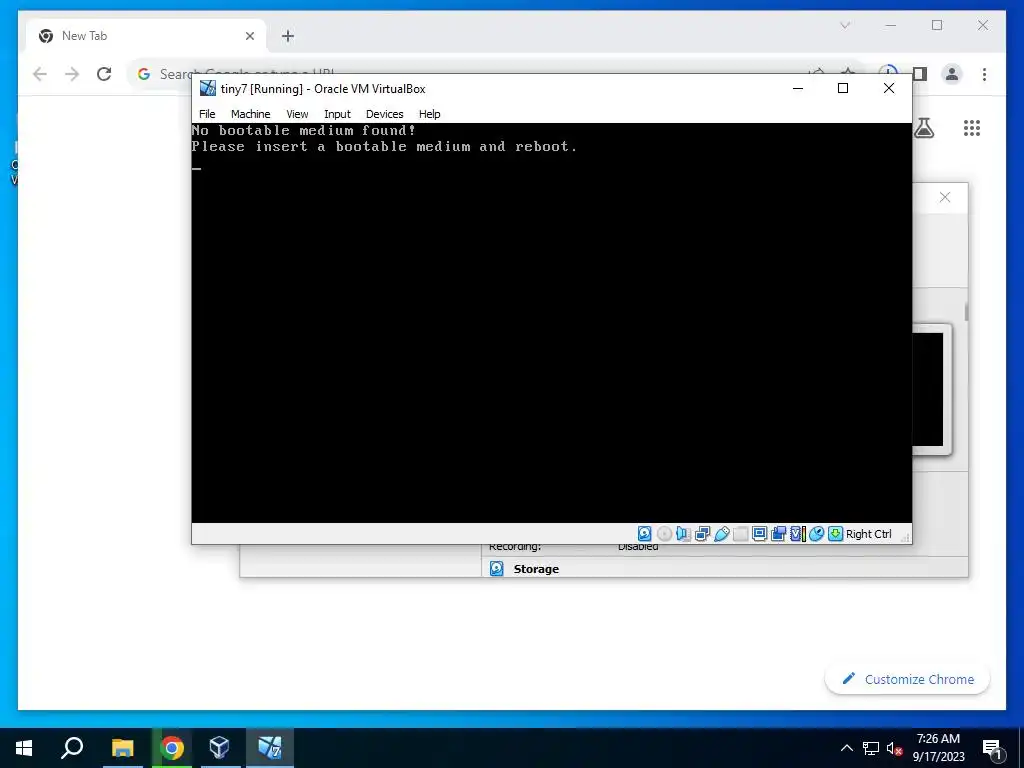Open the display settings indicator in VM status bar
The image size is (1024, 768).
click(x=759, y=534)
